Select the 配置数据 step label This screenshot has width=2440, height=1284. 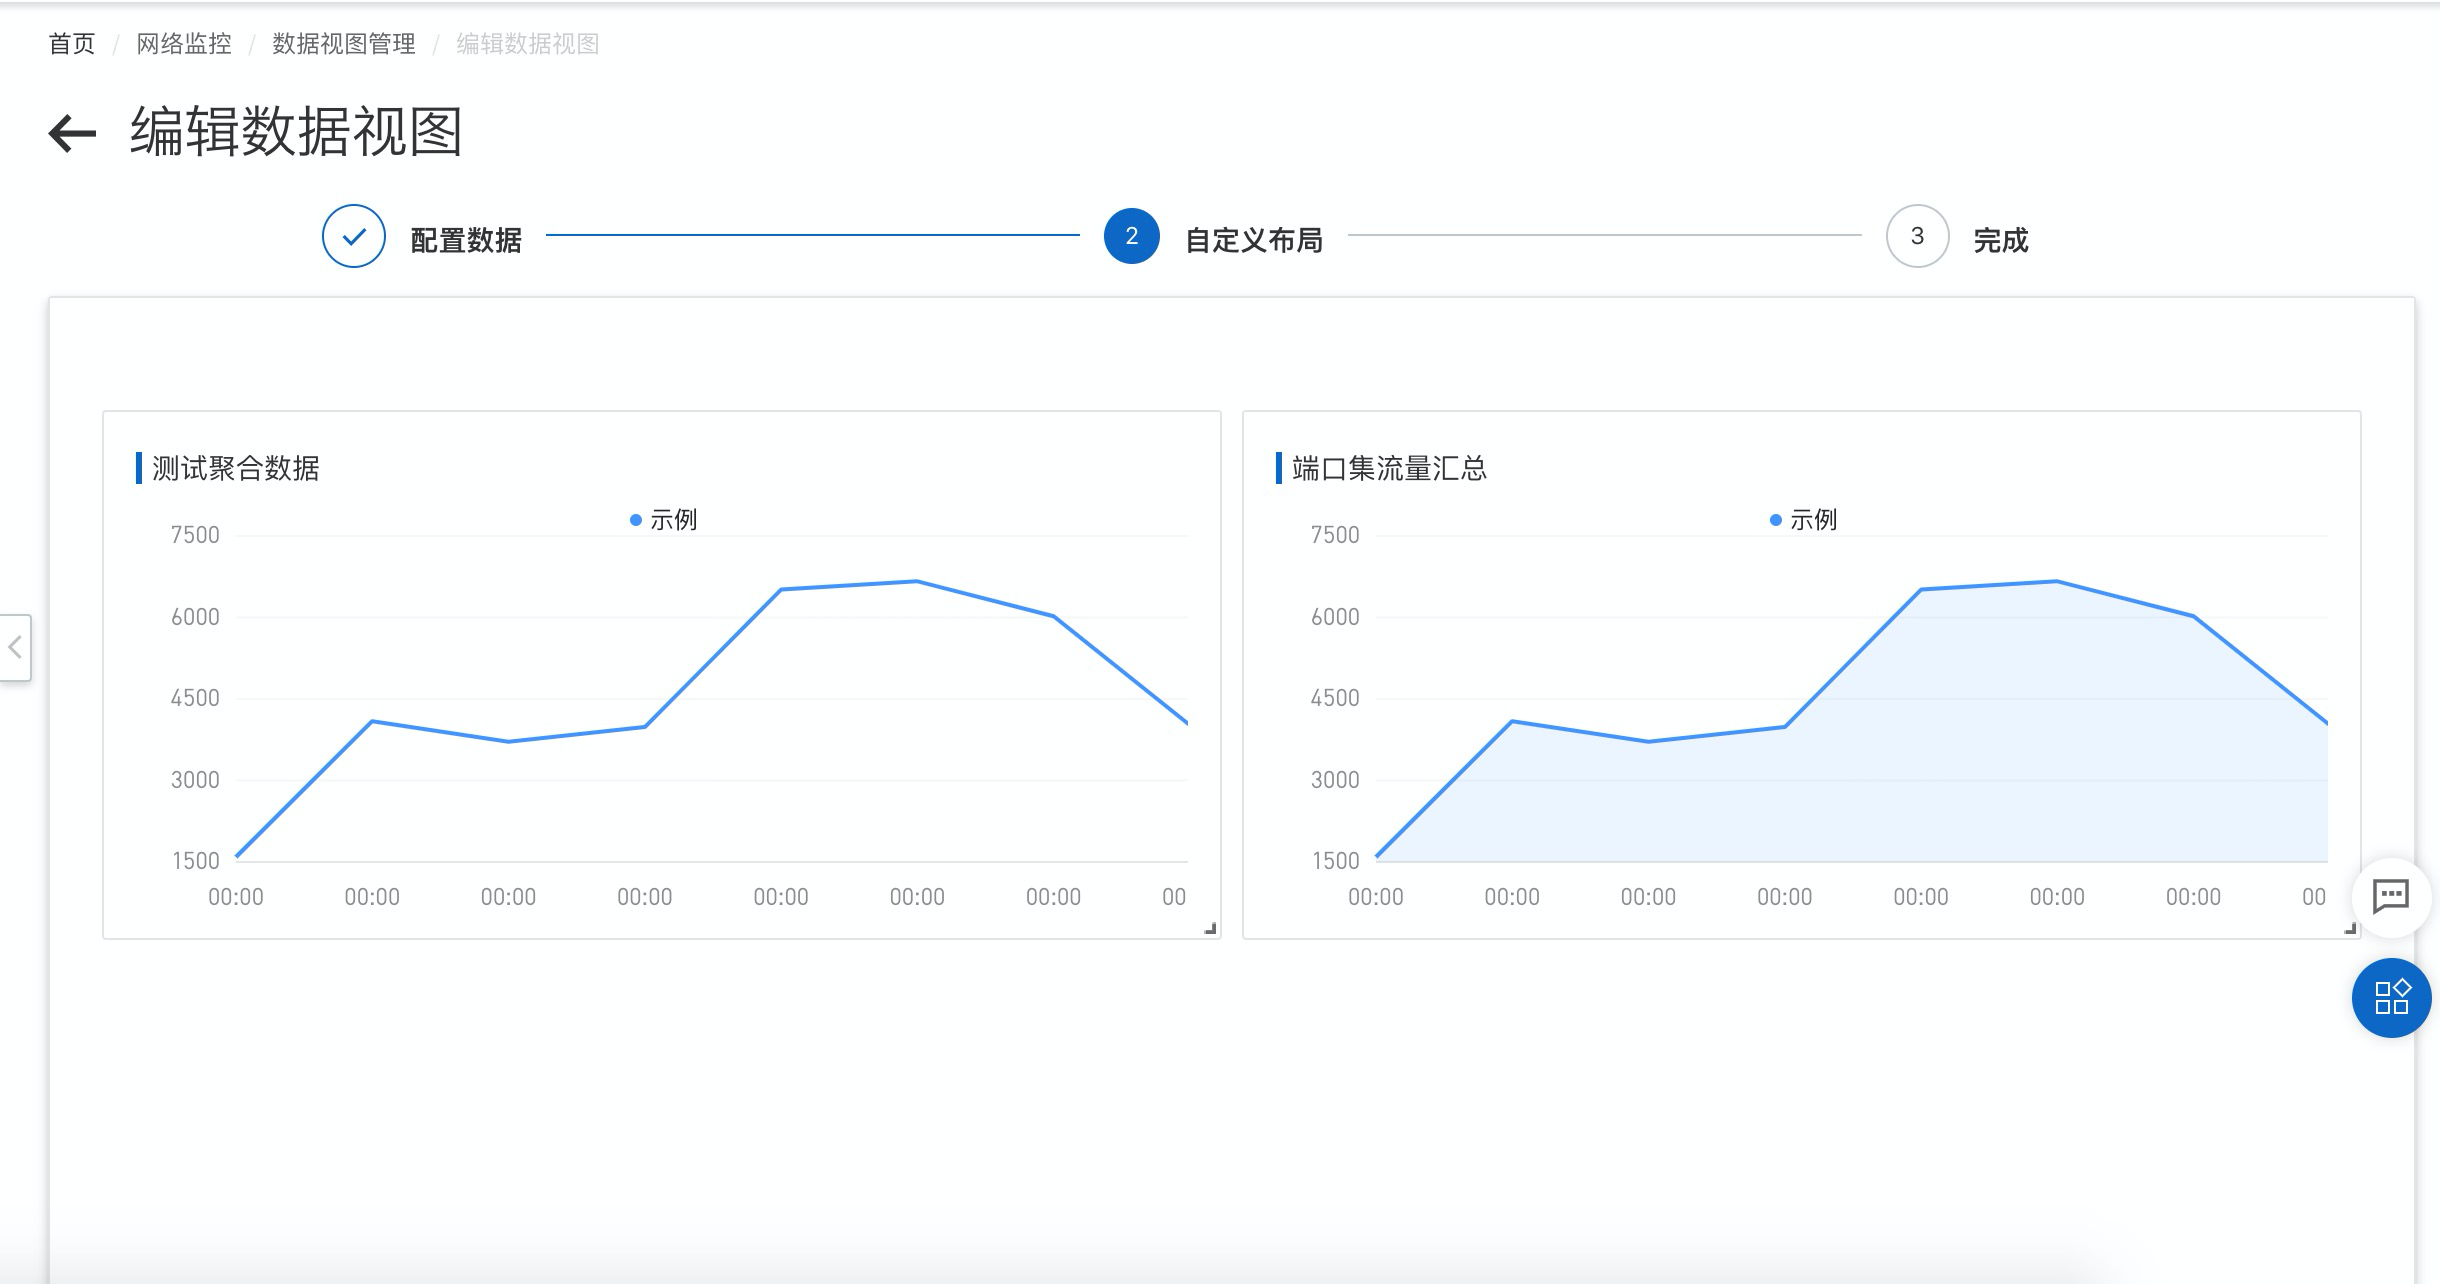click(466, 240)
